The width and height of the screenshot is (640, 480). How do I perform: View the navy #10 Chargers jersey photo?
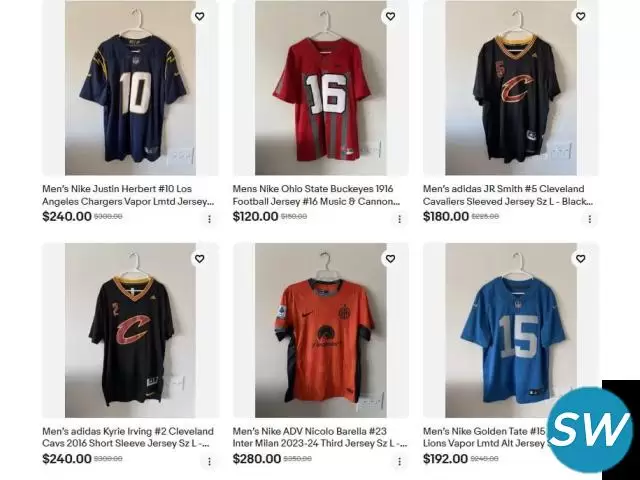(x=130, y=88)
